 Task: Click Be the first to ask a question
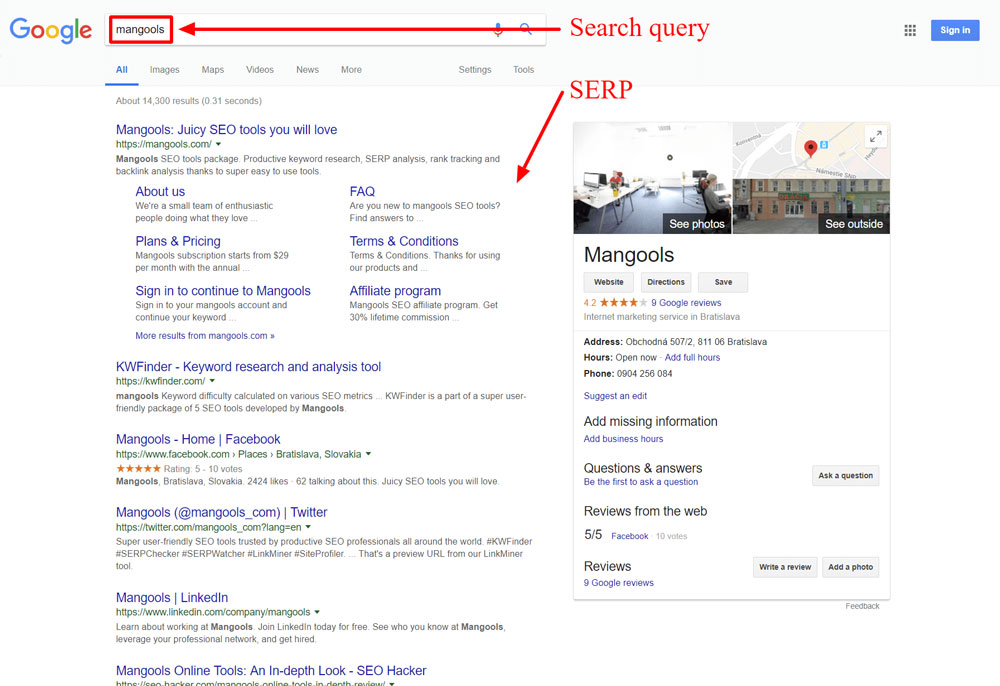coord(641,482)
